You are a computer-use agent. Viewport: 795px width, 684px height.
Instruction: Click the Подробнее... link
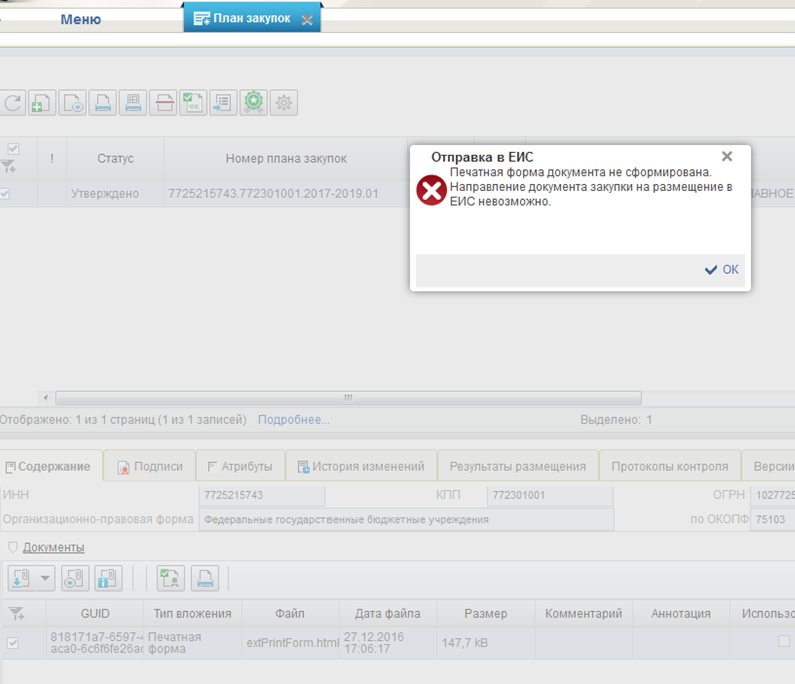pyautogui.click(x=294, y=420)
